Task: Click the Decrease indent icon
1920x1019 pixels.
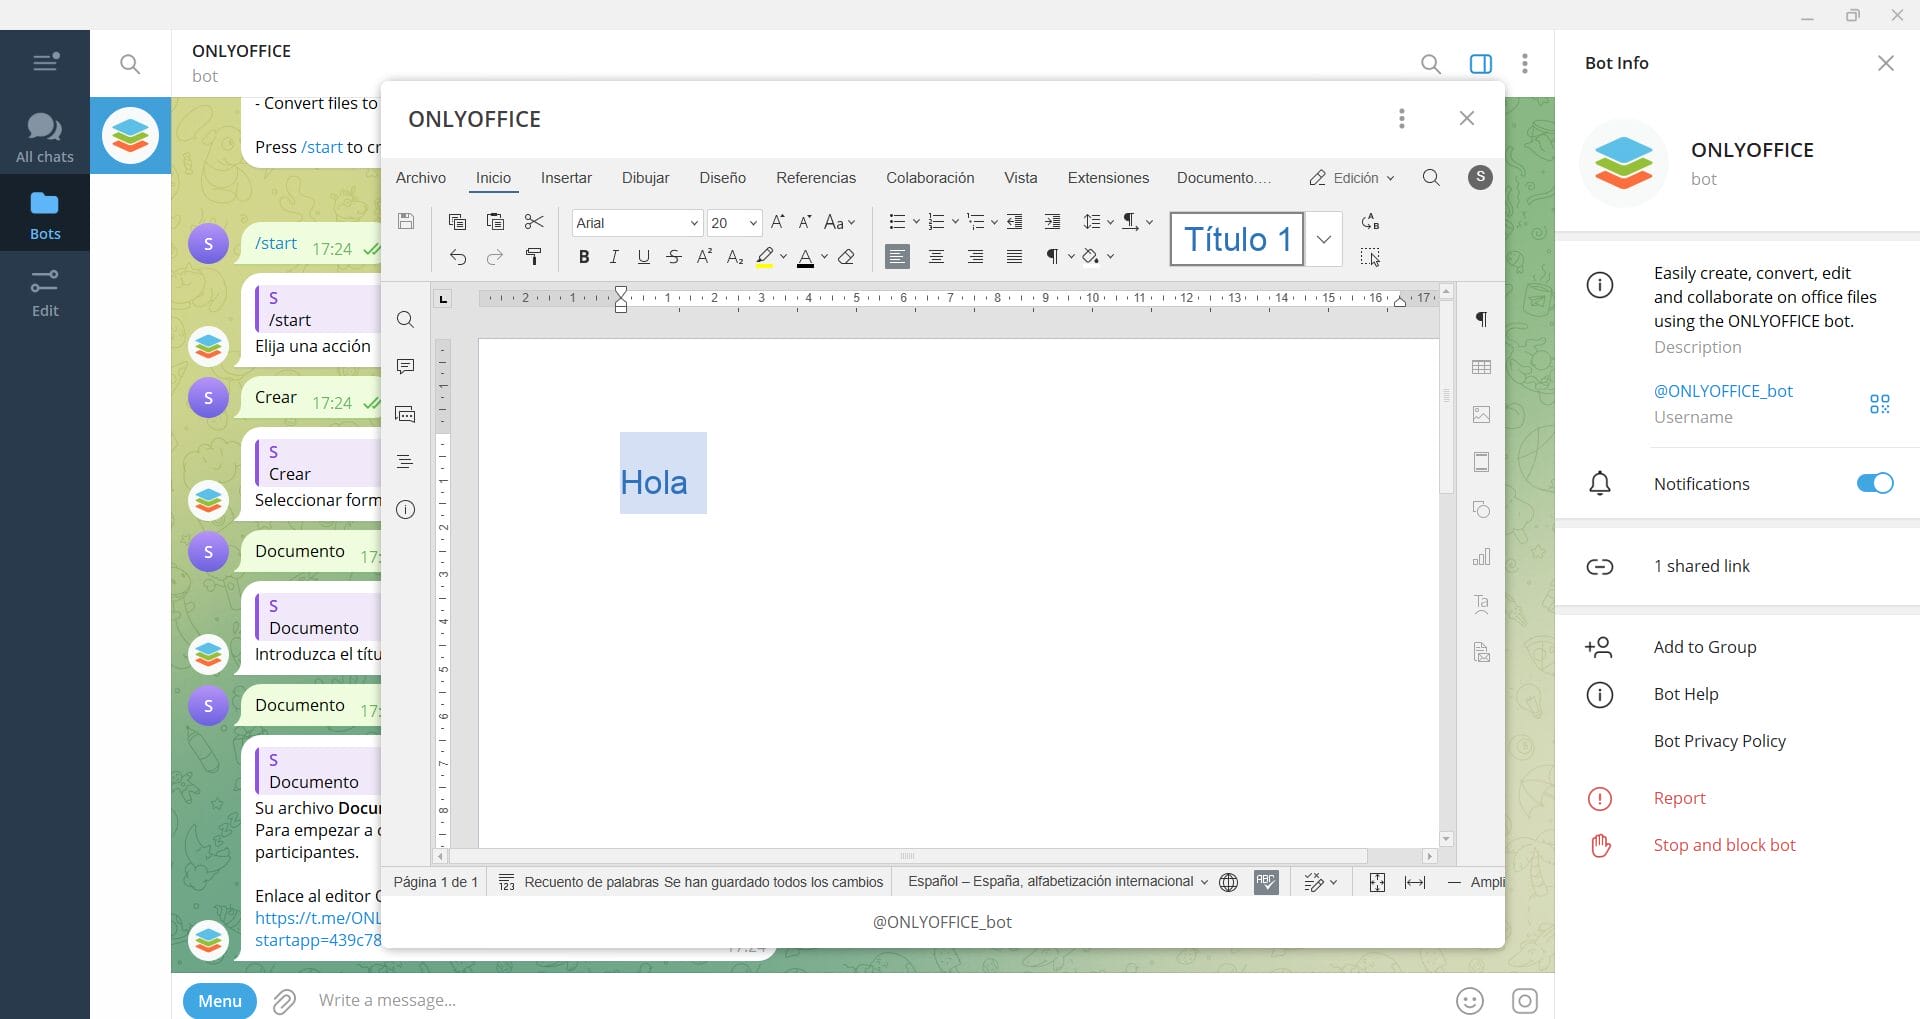Action: coord(1014,222)
